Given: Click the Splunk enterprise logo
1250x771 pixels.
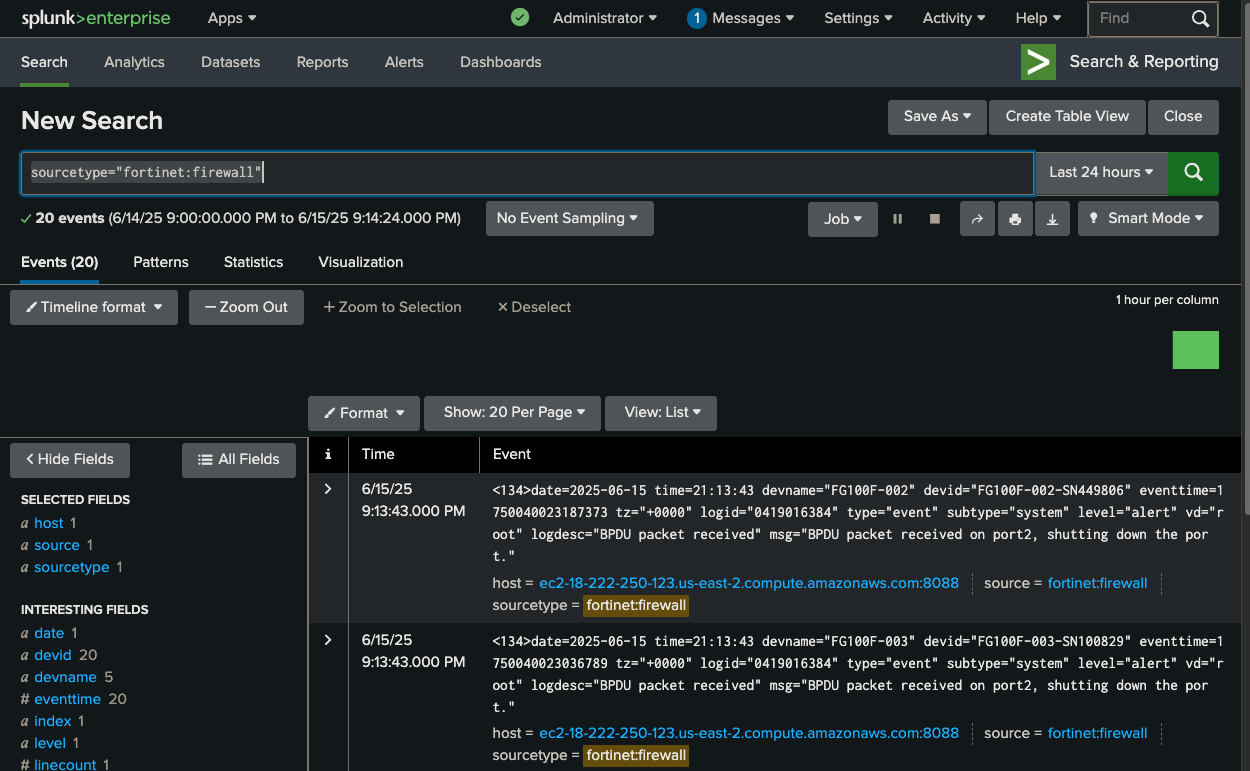Looking at the screenshot, I should pyautogui.click(x=96, y=18).
